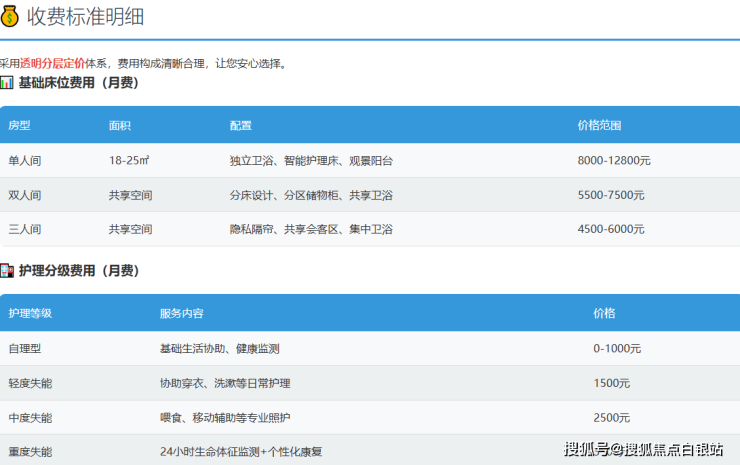The image size is (740, 465).
Task: Click the 5500-7500元 price cell
Action: tap(611, 195)
